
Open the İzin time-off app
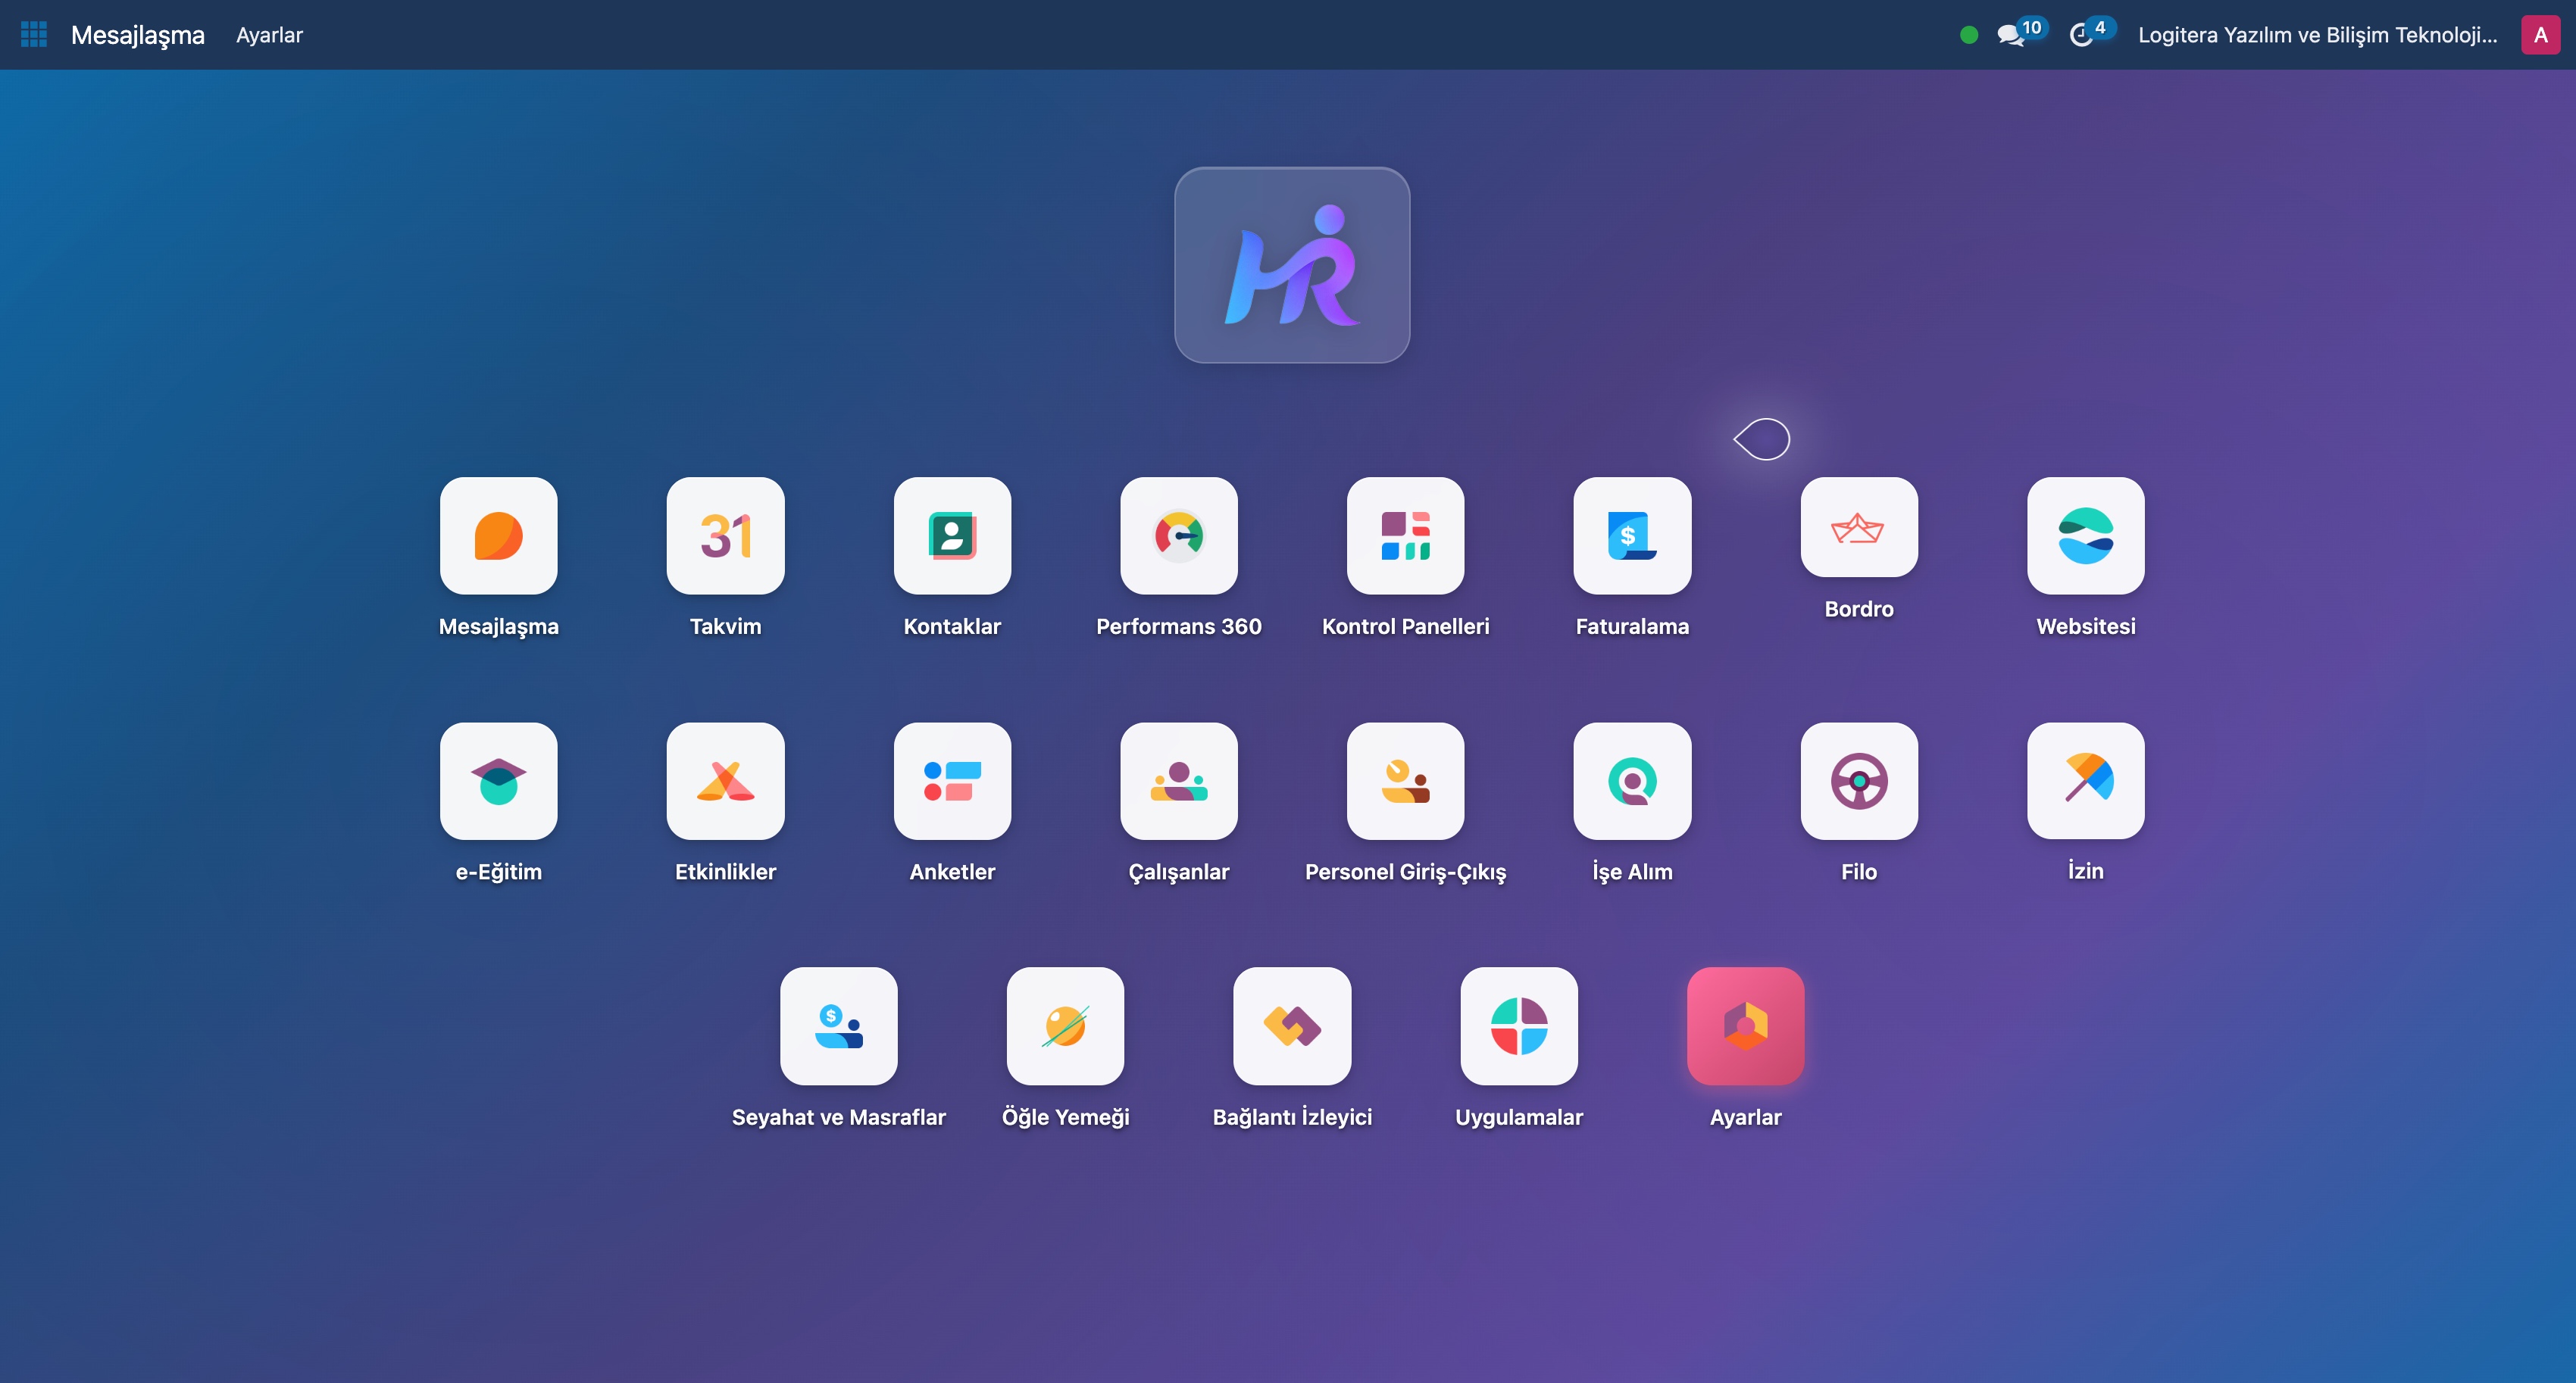(2085, 781)
